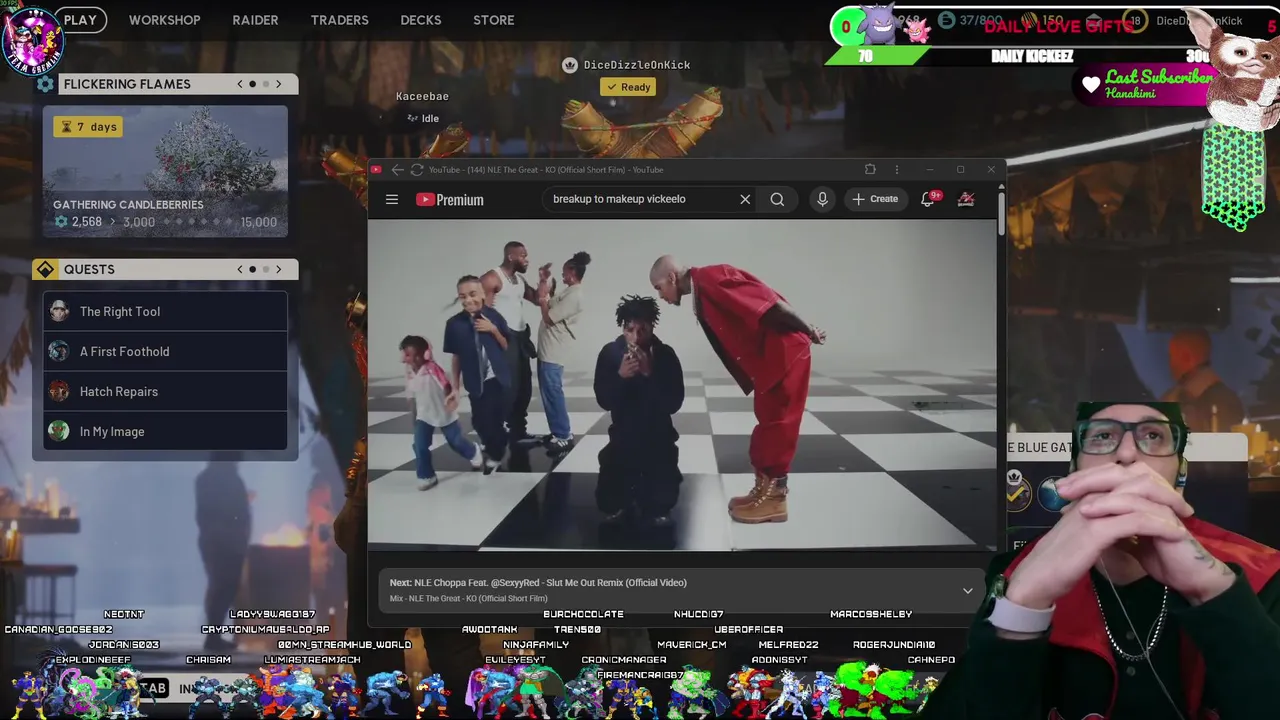Show next Flickering Flames event page
Image resolution: width=1280 pixels, height=720 pixels.
(279, 84)
